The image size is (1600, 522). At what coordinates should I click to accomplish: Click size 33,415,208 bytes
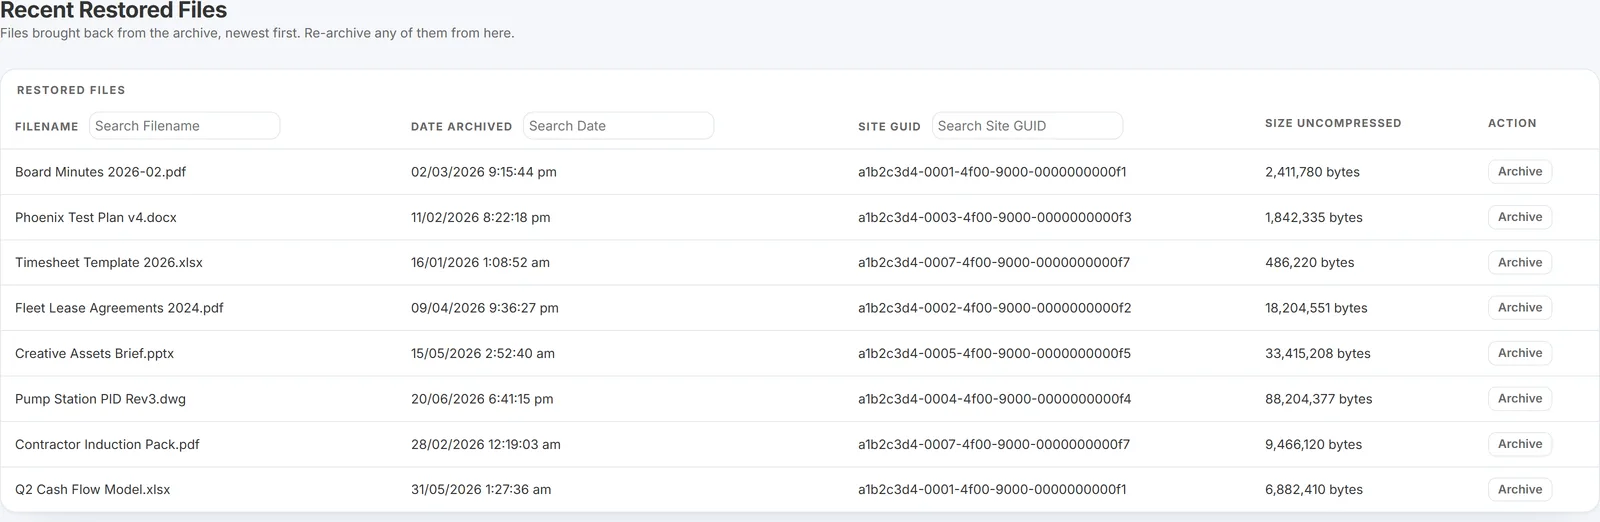(1318, 353)
